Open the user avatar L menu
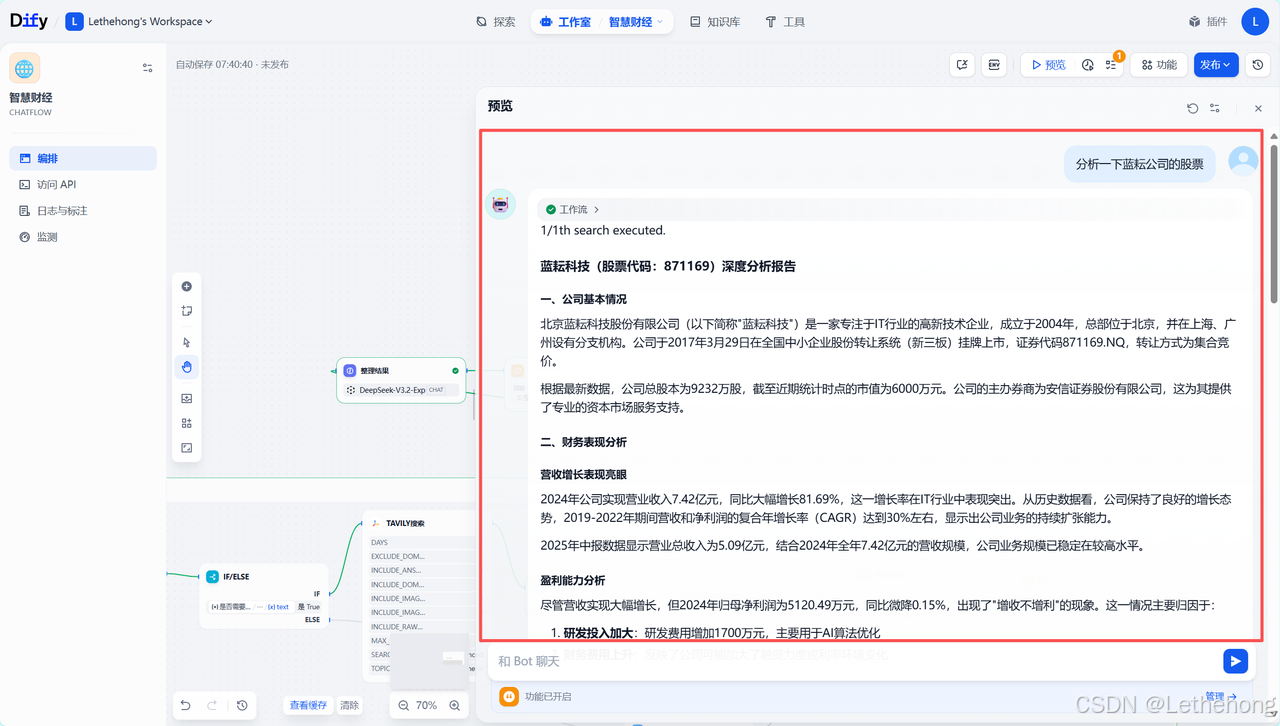Image resolution: width=1280 pixels, height=726 pixels. 1255,21
